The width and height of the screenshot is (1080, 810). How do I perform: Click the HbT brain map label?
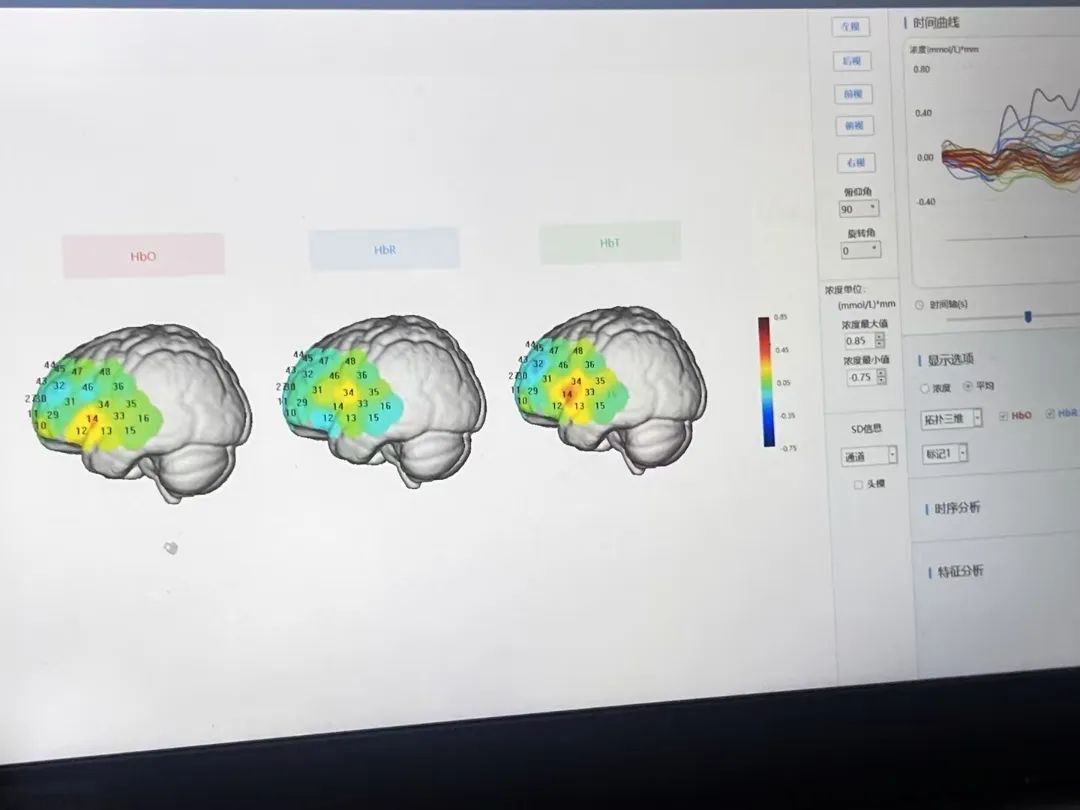[x=609, y=243]
